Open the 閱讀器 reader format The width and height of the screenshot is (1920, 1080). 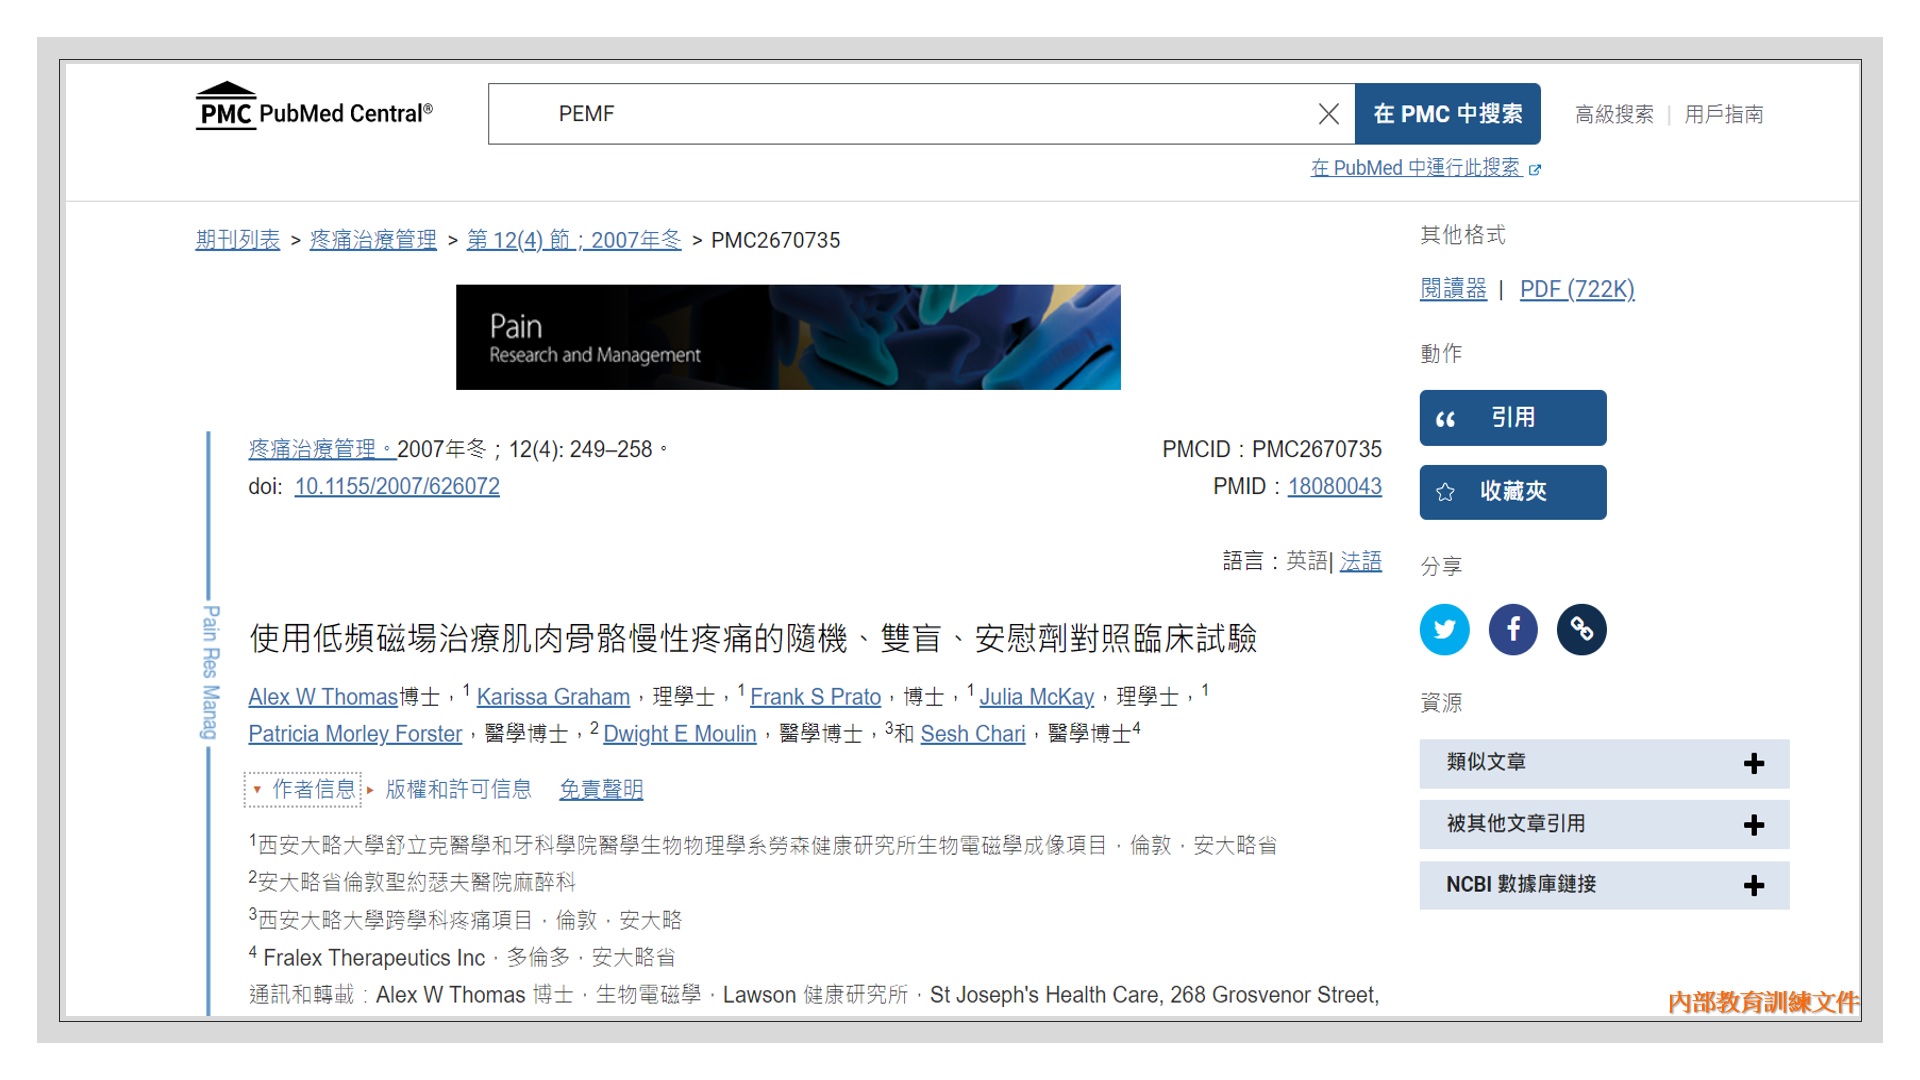pyautogui.click(x=1453, y=289)
